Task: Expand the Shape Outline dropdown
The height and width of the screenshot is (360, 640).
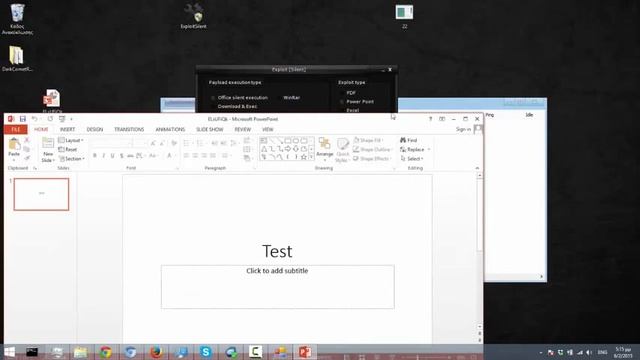Action: point(372,149)
